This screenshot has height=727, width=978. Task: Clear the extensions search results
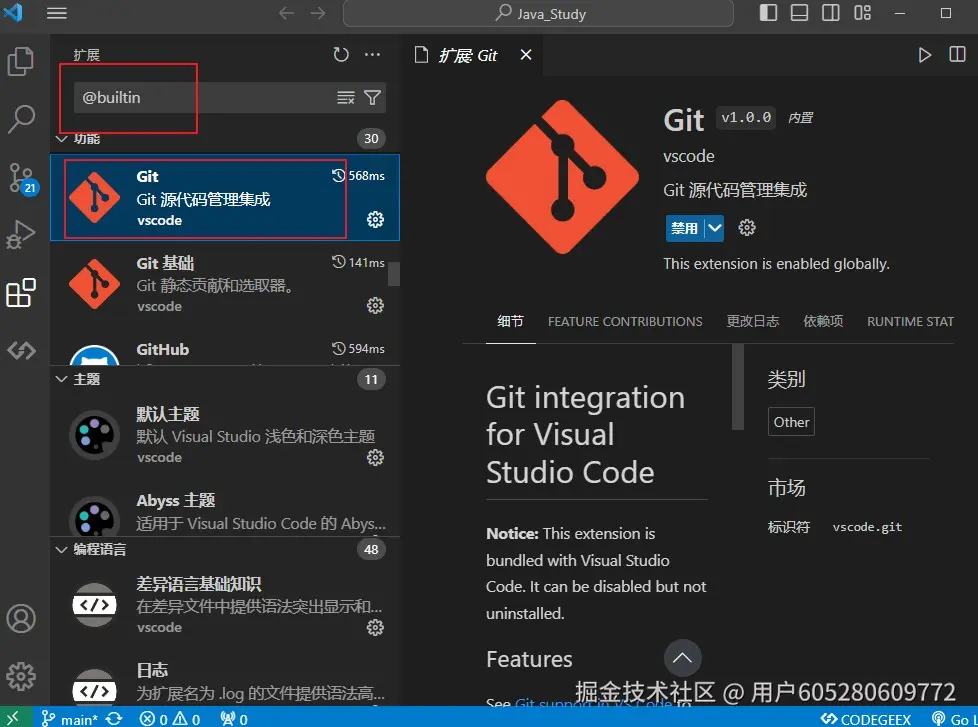[x=346, y=97]
